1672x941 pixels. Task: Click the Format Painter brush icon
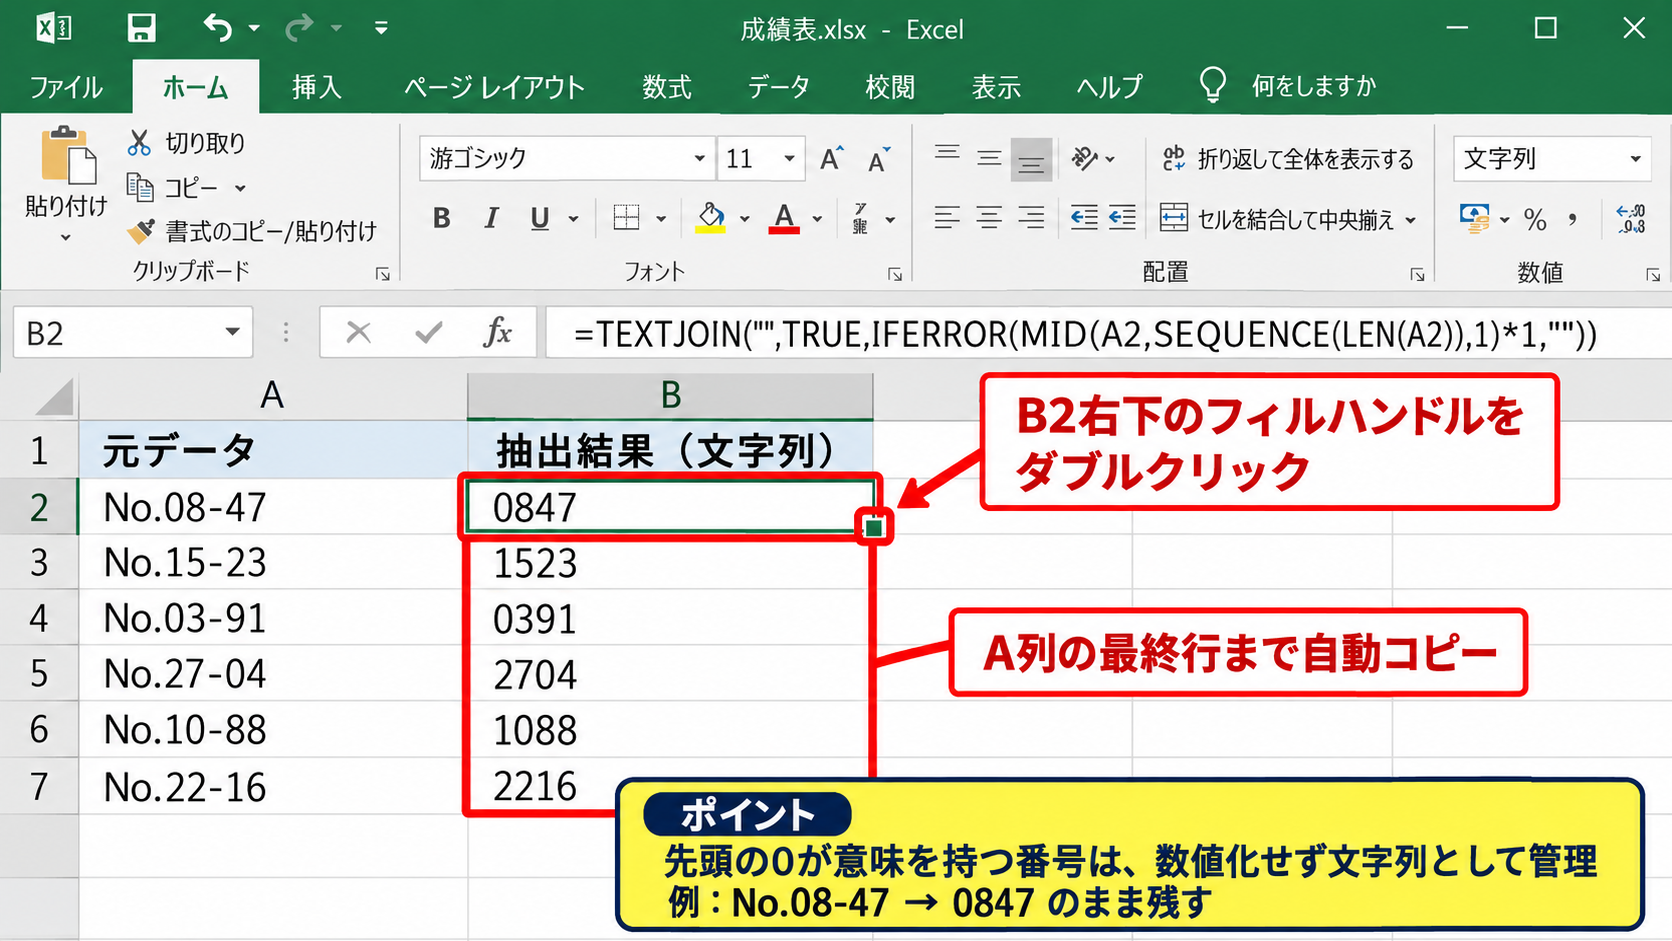[x=140, y=231]
